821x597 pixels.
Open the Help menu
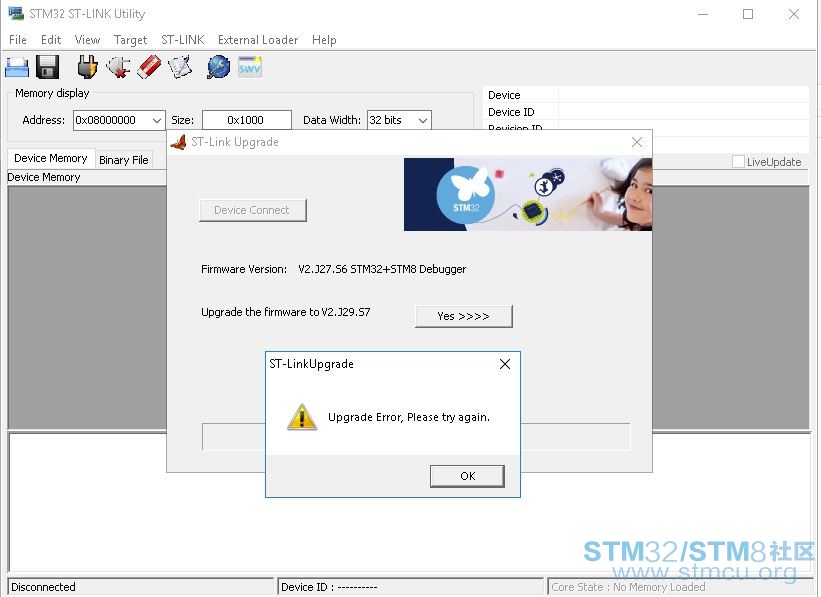click(x=324, y=40)
